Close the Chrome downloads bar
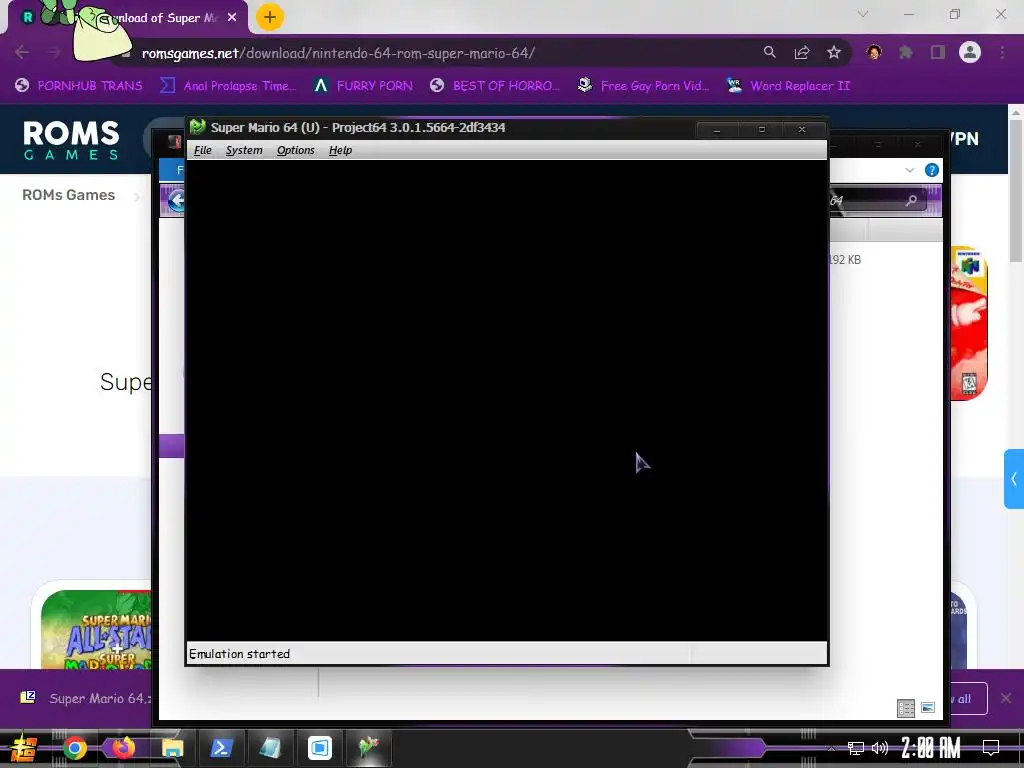1024x768 pixels. [1006, 699]
